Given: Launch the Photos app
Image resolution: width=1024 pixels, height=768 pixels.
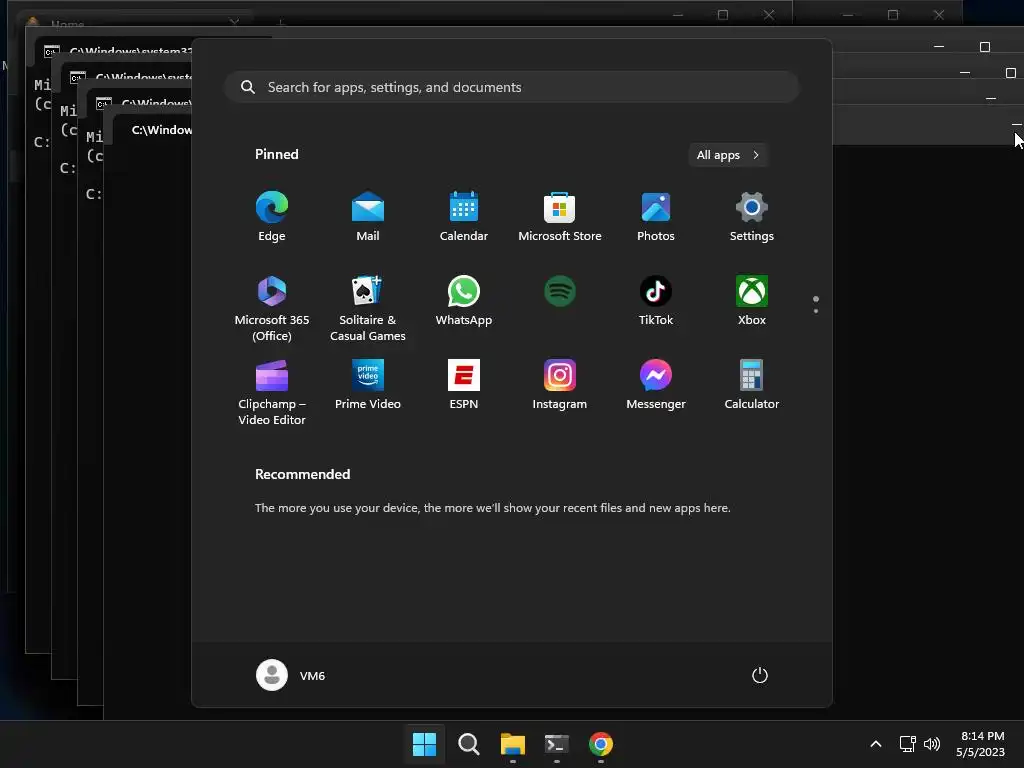Looking at the screenshot, I should point(656,217).
